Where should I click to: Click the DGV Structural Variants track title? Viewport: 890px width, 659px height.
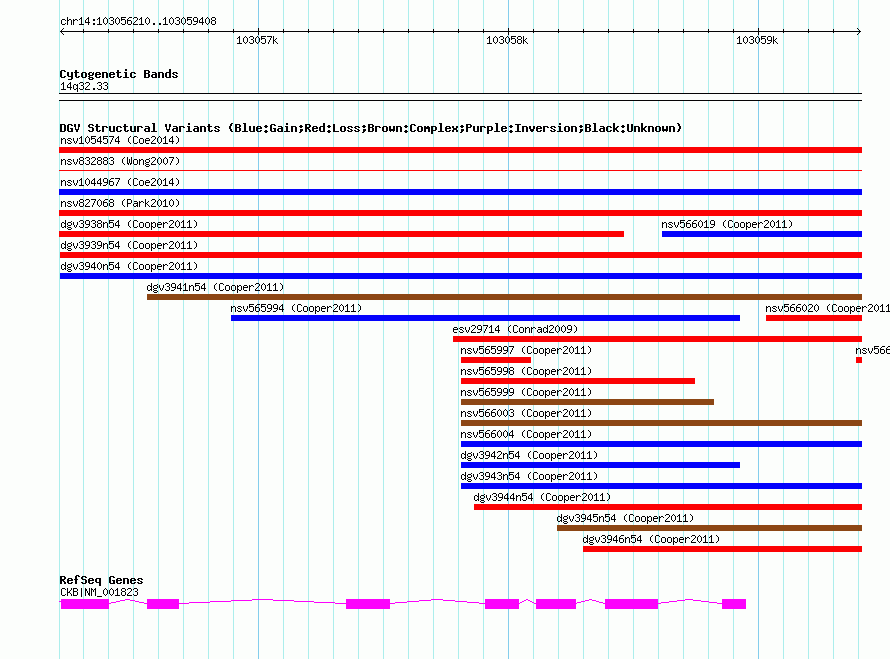click(371, 128)
